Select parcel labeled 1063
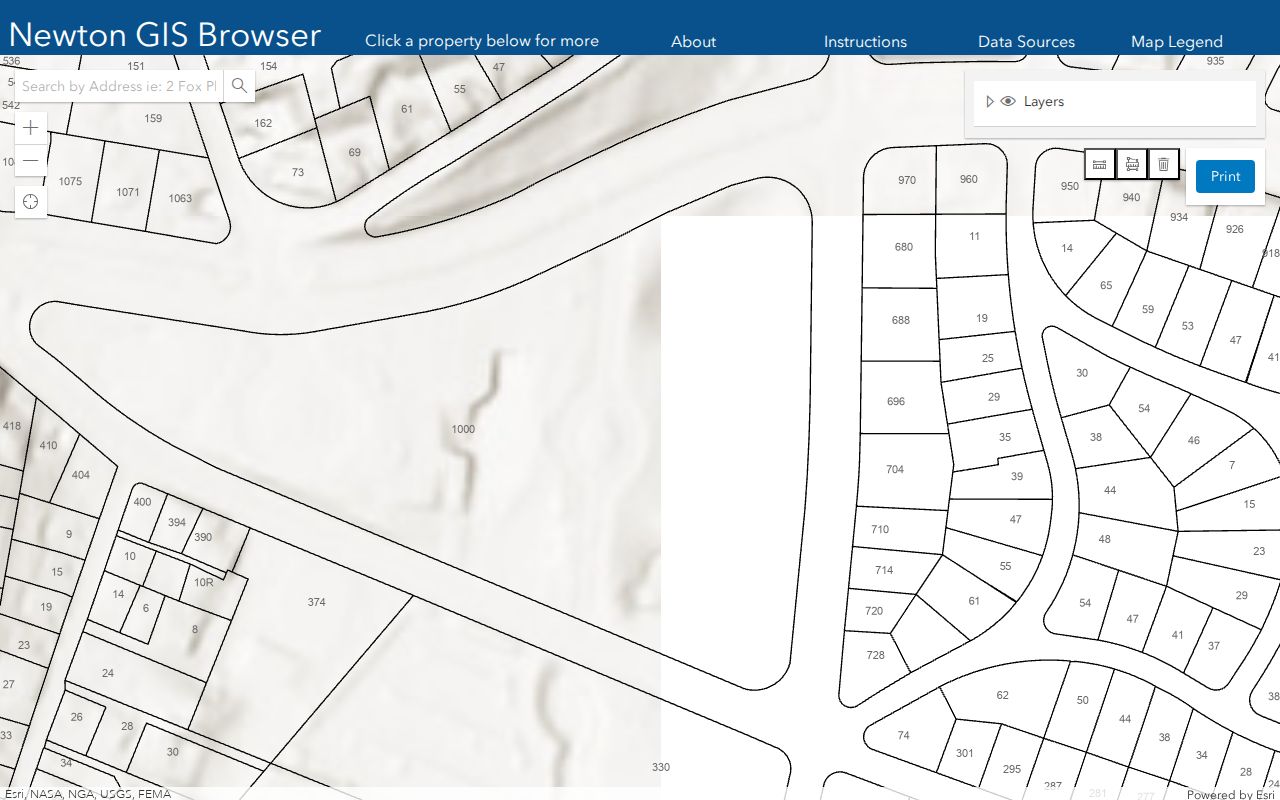Viewport: 1280px width, 800px height. pos(180,198)
